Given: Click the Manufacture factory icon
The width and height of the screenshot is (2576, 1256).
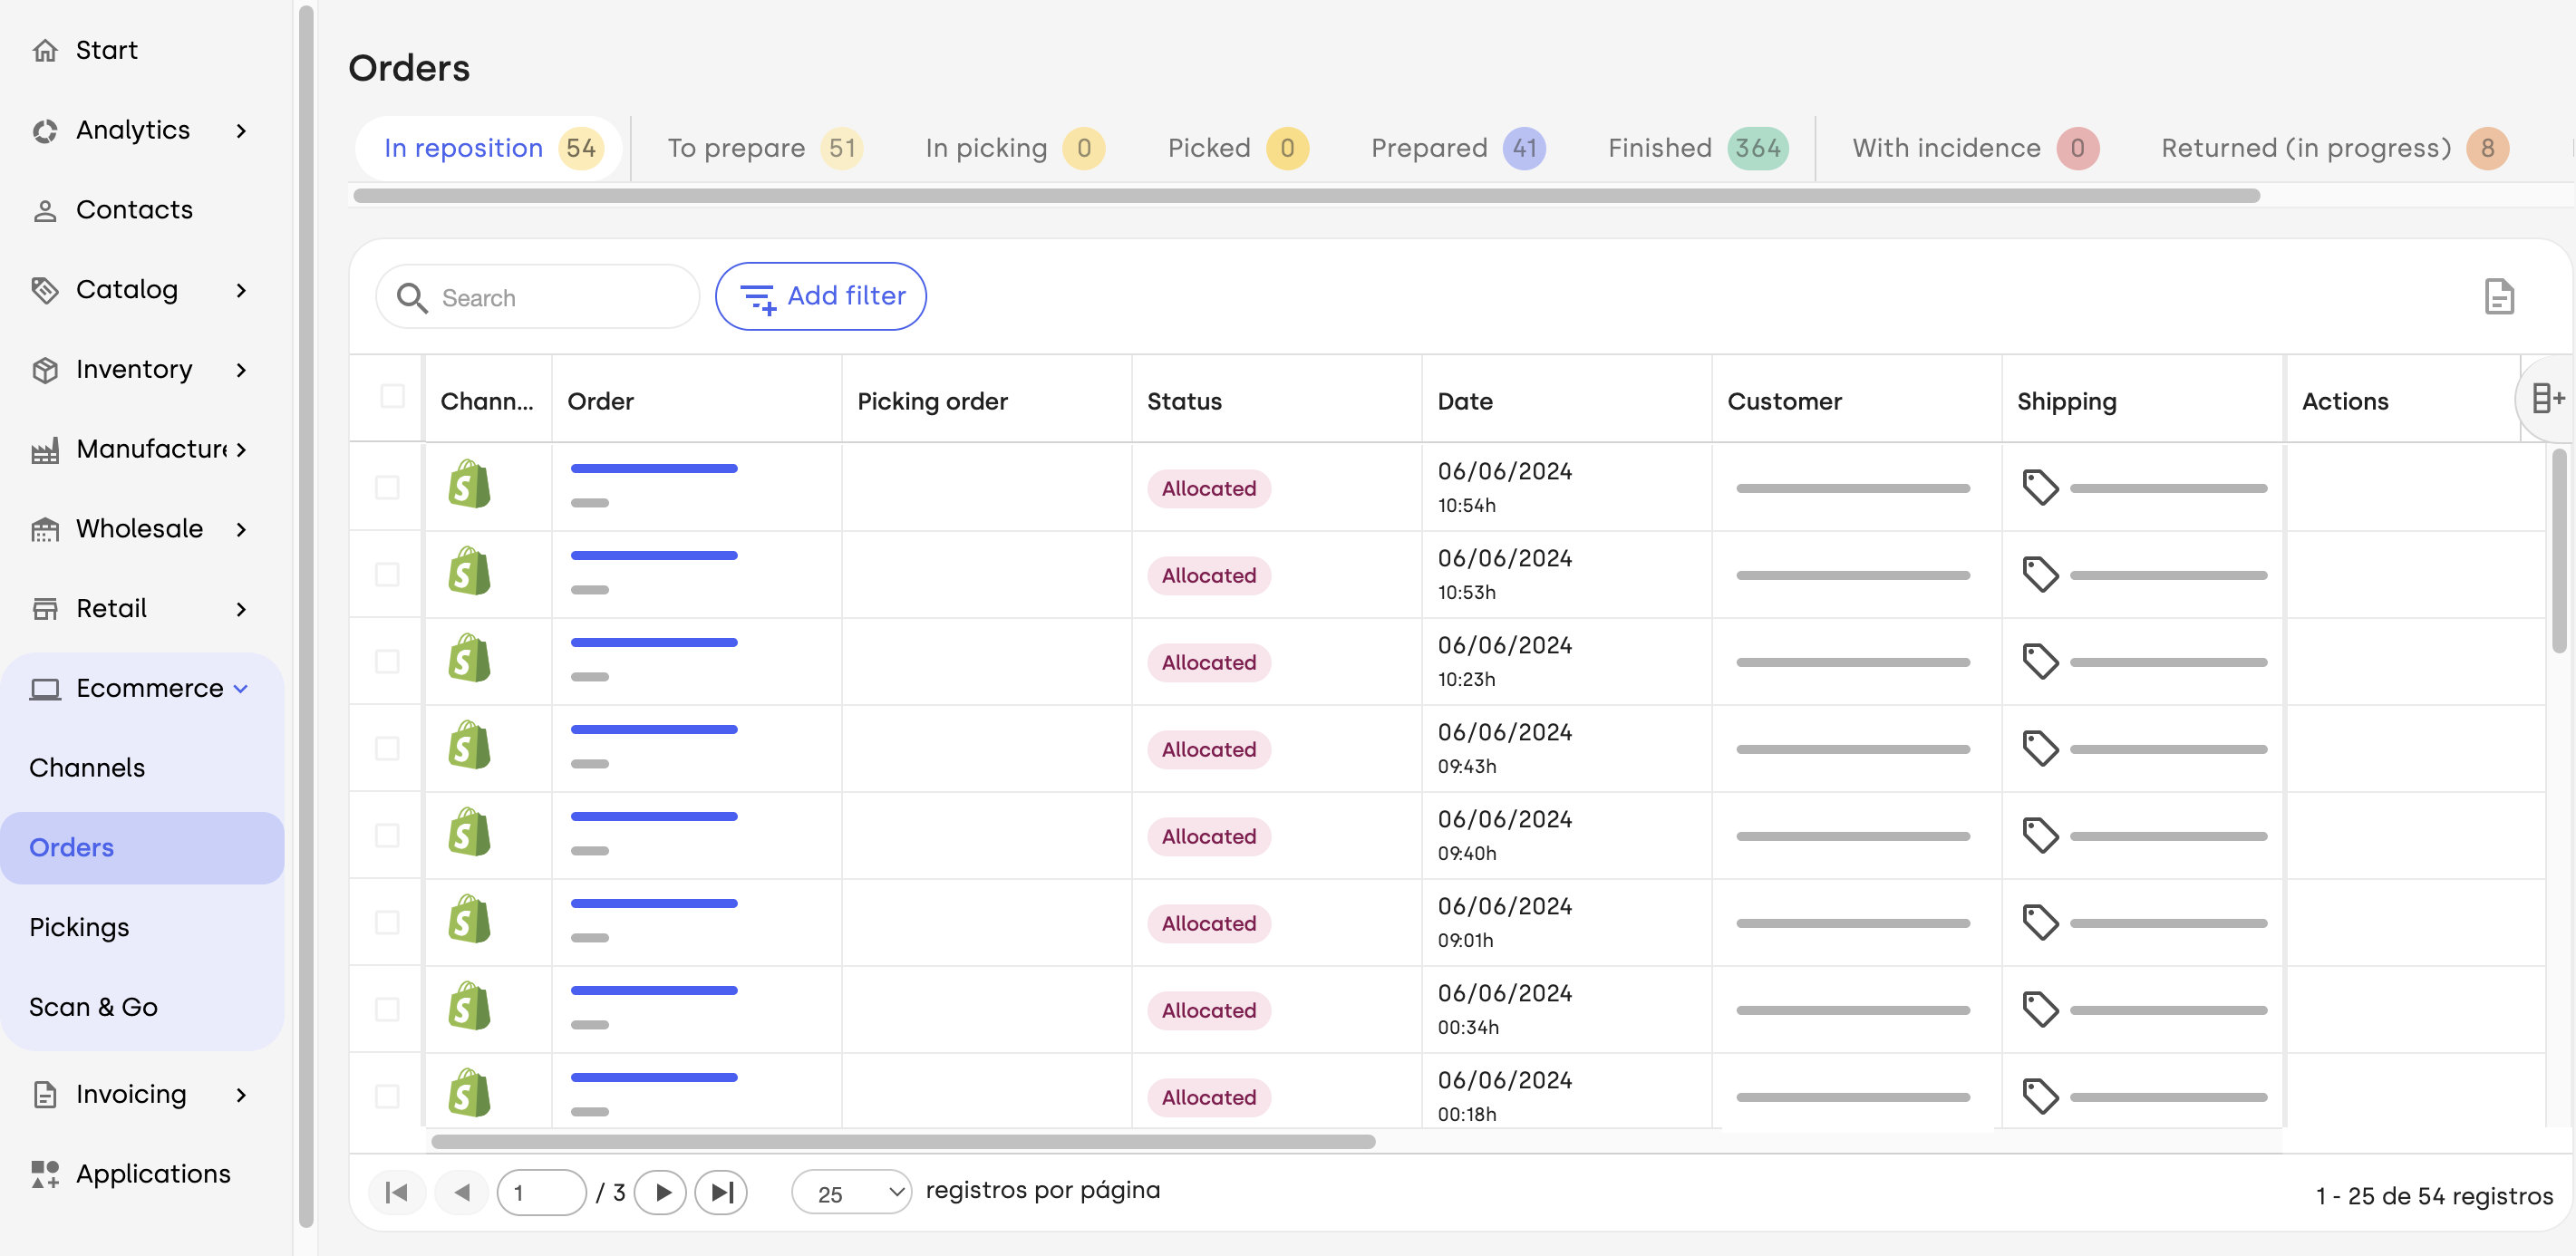Looking at the screenshot, I should (45, 450).
